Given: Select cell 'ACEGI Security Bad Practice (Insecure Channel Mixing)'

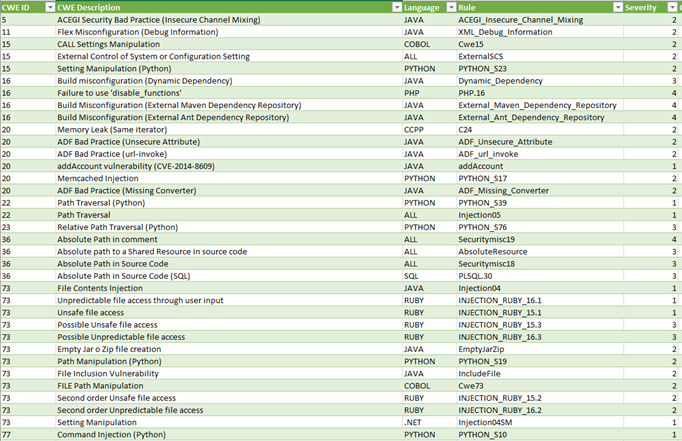Looking at the screenshot, I should (229, 20).
